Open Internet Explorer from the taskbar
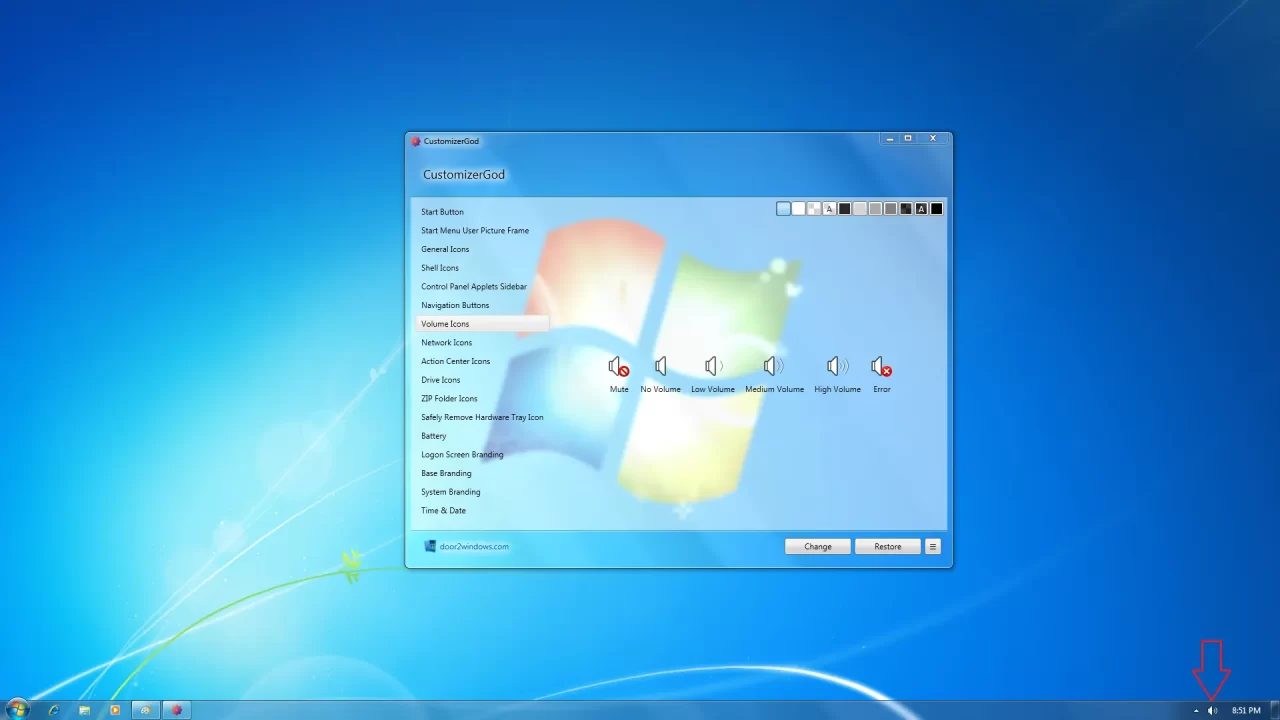The image size is (1280, 720). [53, 710]
